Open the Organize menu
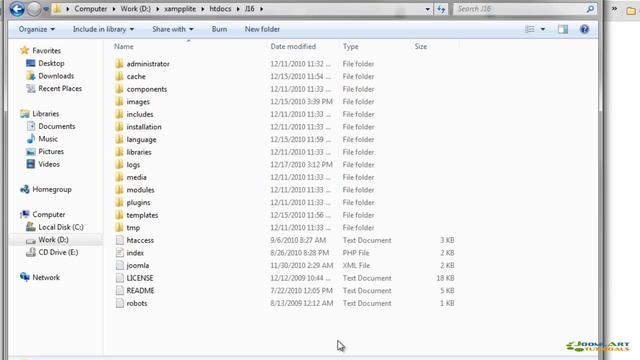The width and height of the screenshot is (640, 360). click(37, 29)
